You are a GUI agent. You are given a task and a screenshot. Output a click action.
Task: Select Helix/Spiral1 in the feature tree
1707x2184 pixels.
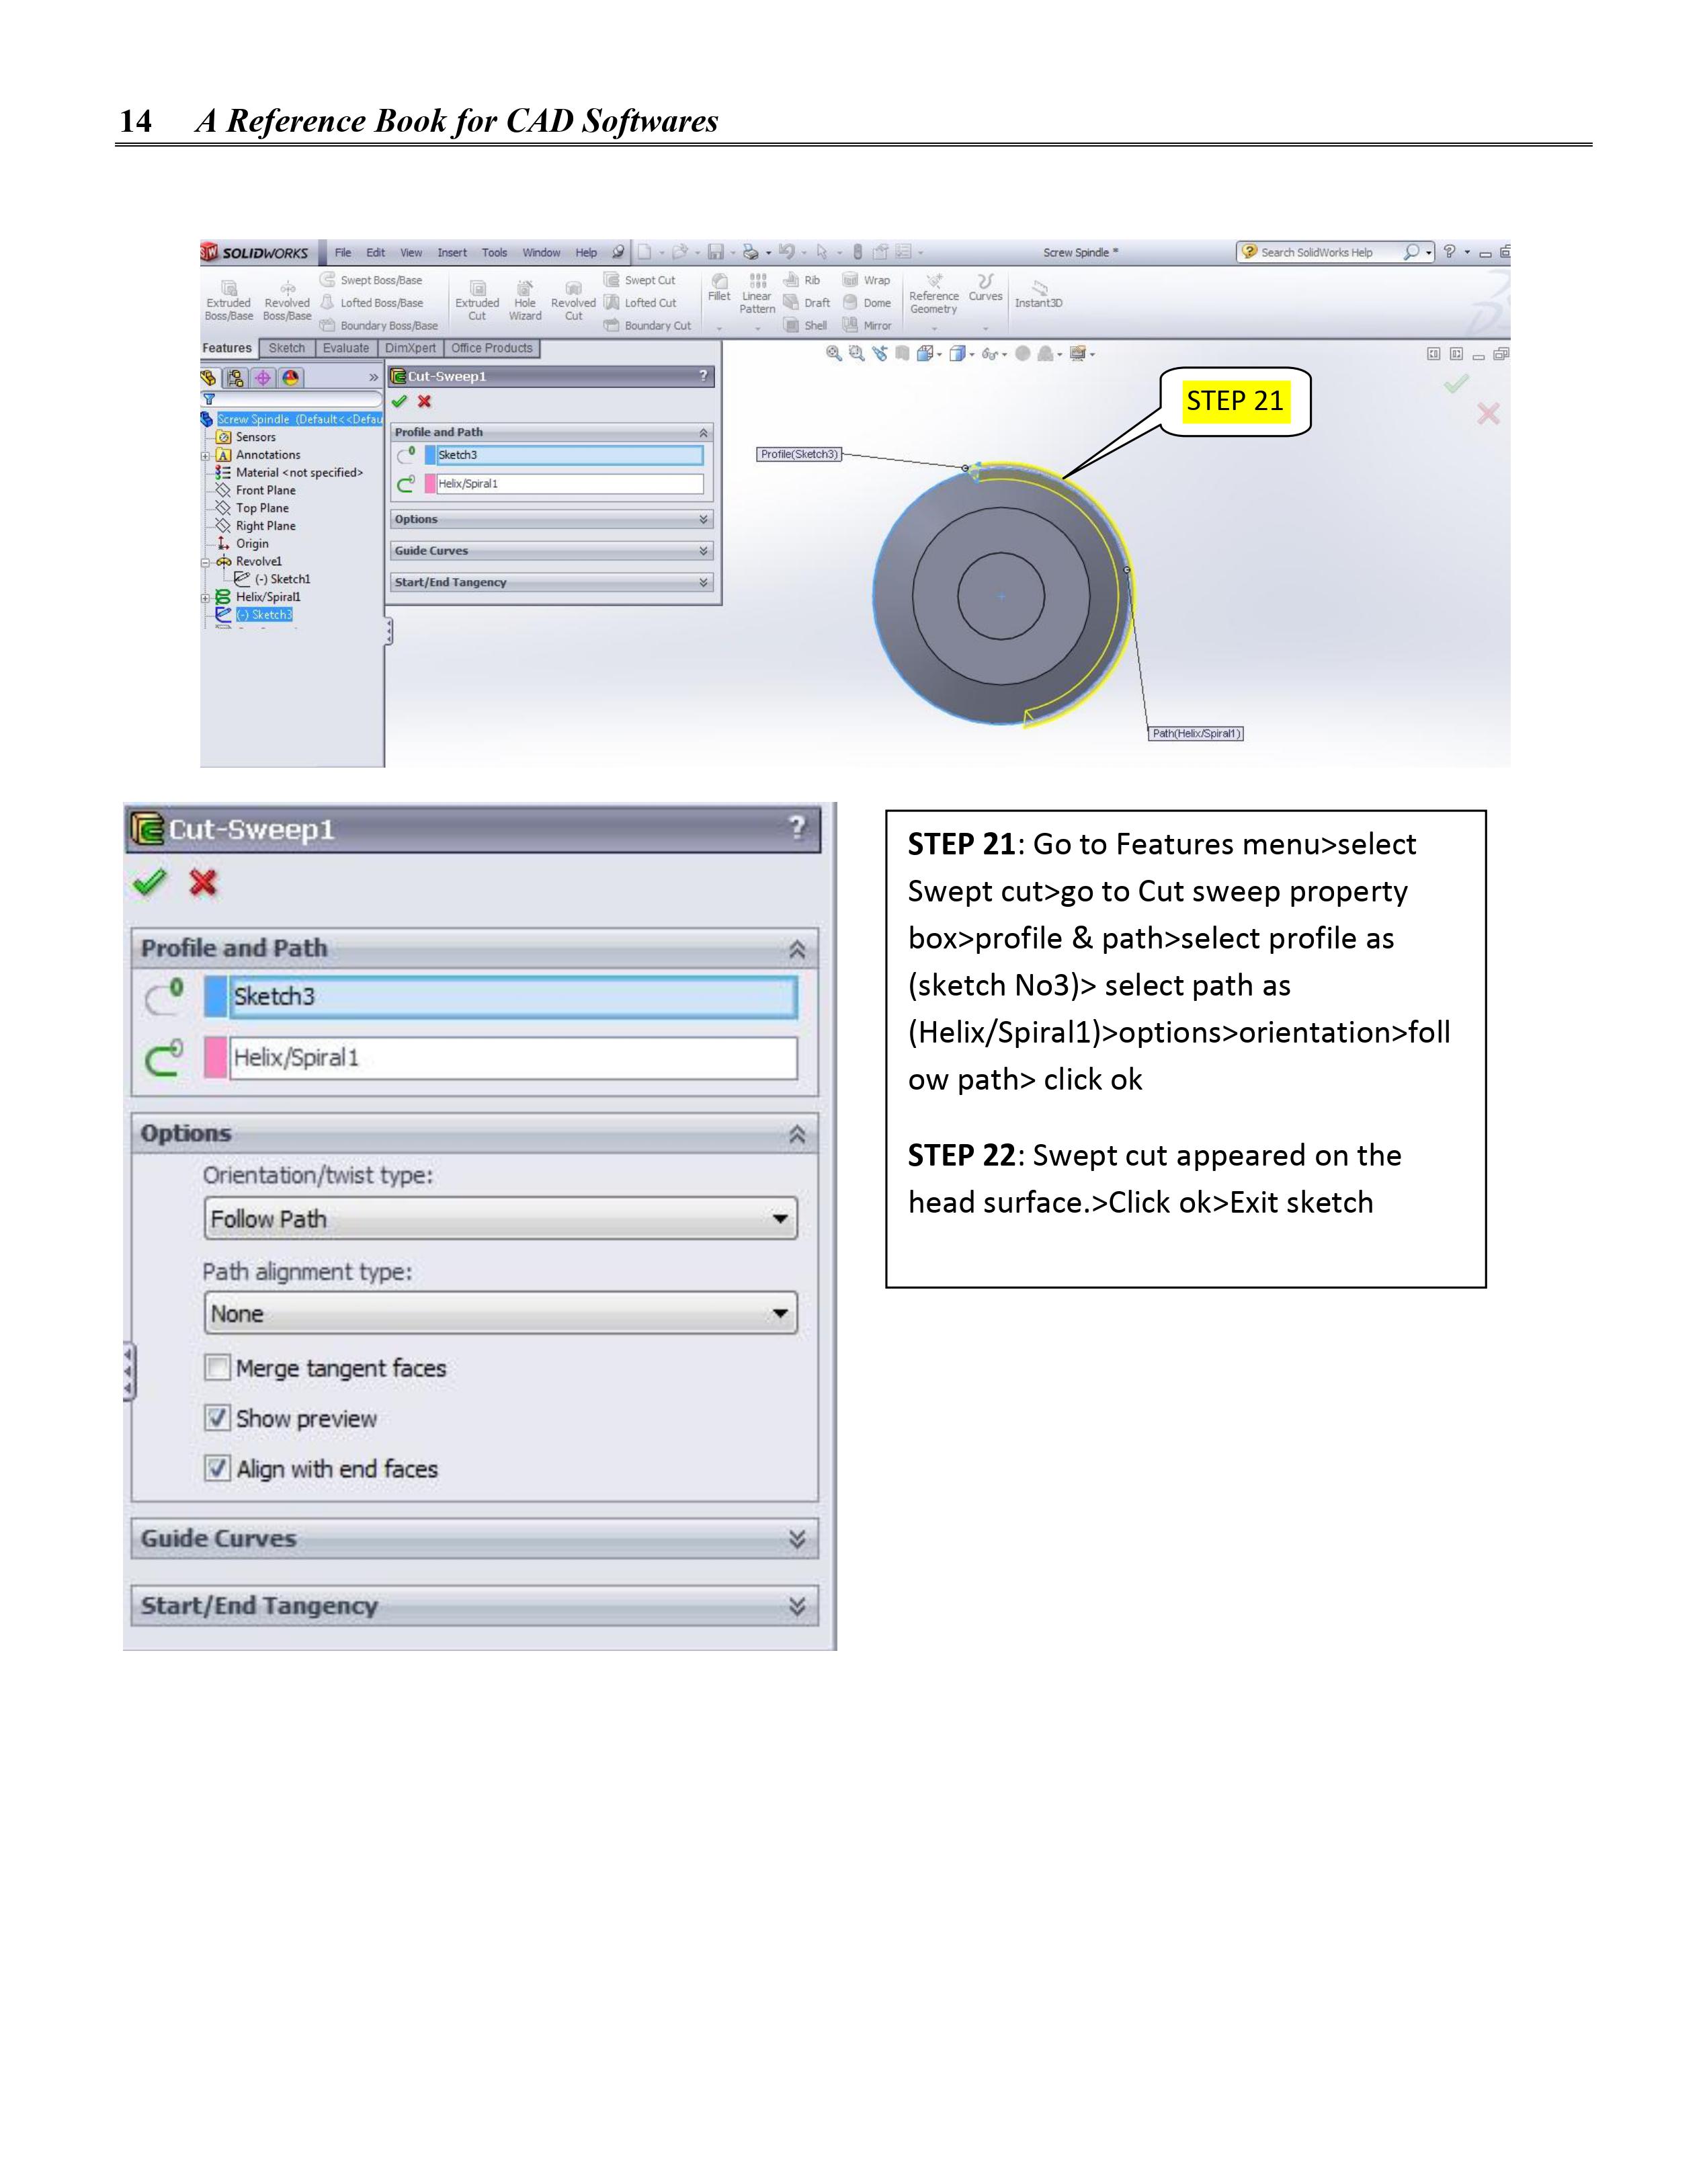(267, 597)
